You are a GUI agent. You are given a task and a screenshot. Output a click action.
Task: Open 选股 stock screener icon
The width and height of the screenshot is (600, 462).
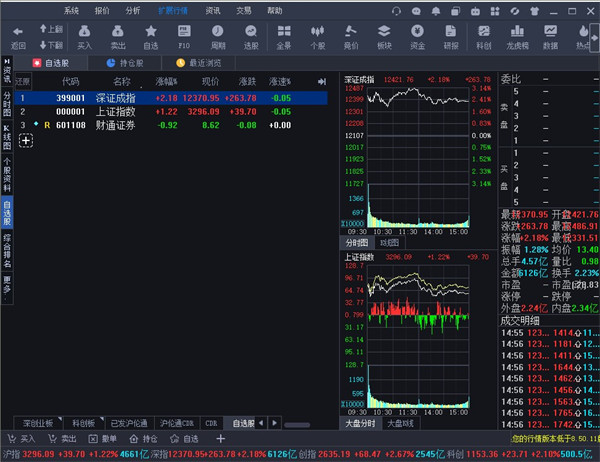click(x=251, y=31)
